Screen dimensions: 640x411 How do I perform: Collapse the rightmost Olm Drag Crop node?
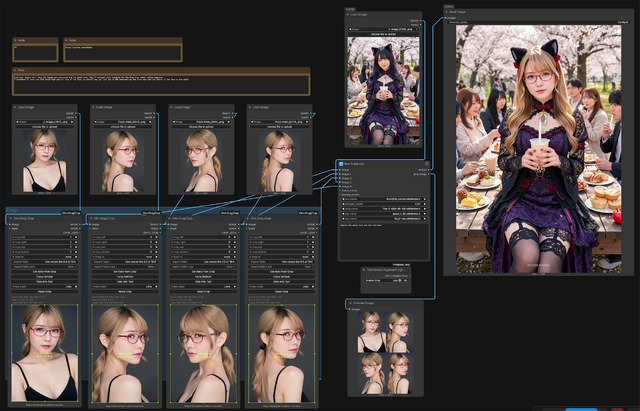click(250, 217)
